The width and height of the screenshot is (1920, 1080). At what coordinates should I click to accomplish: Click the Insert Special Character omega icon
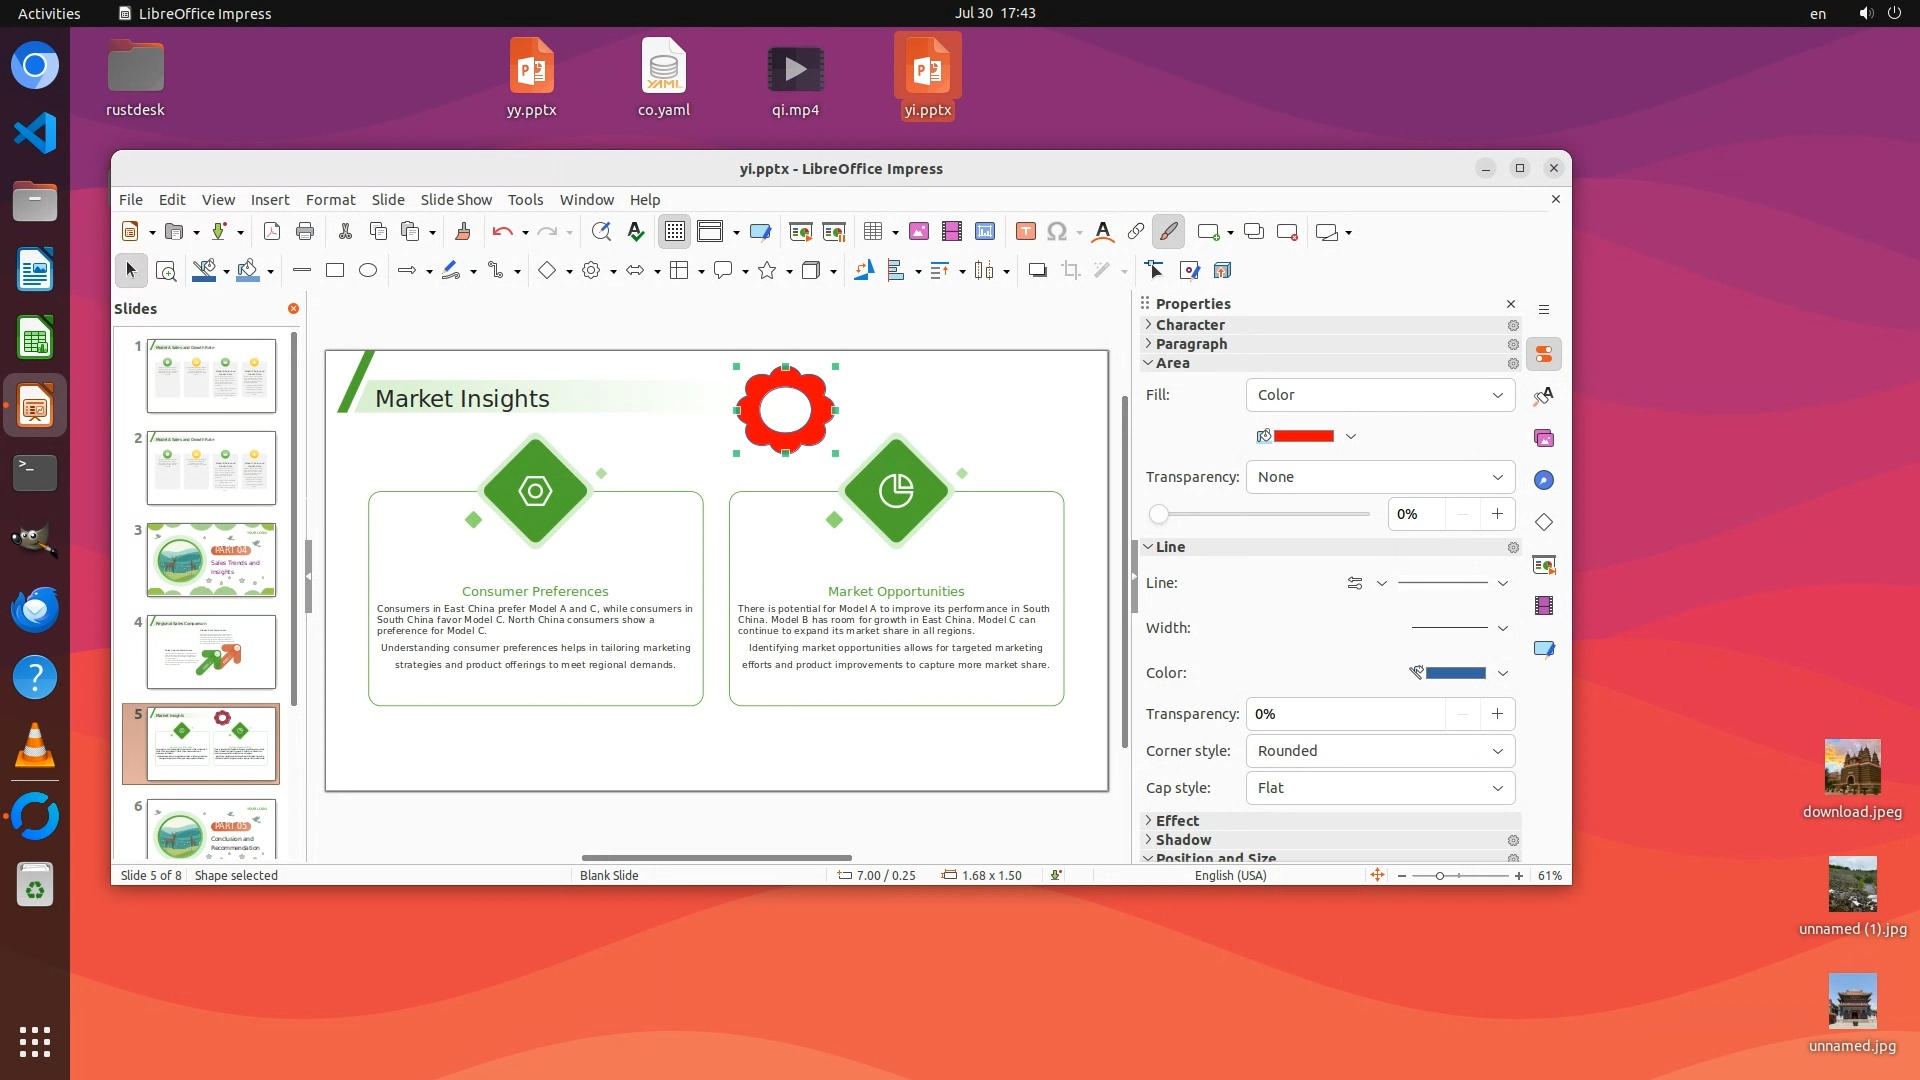(1057, 232)
